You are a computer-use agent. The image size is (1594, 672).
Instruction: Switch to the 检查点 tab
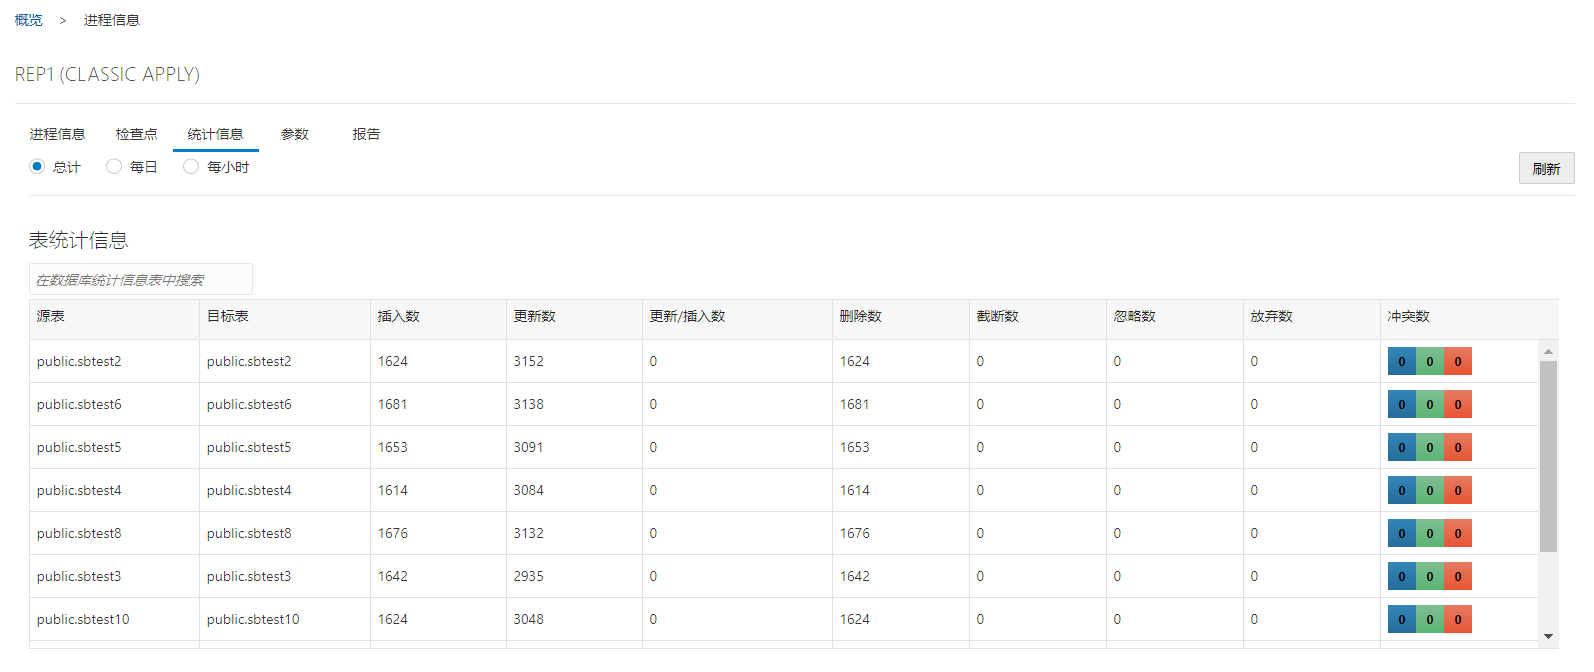(x=136, y=134)
